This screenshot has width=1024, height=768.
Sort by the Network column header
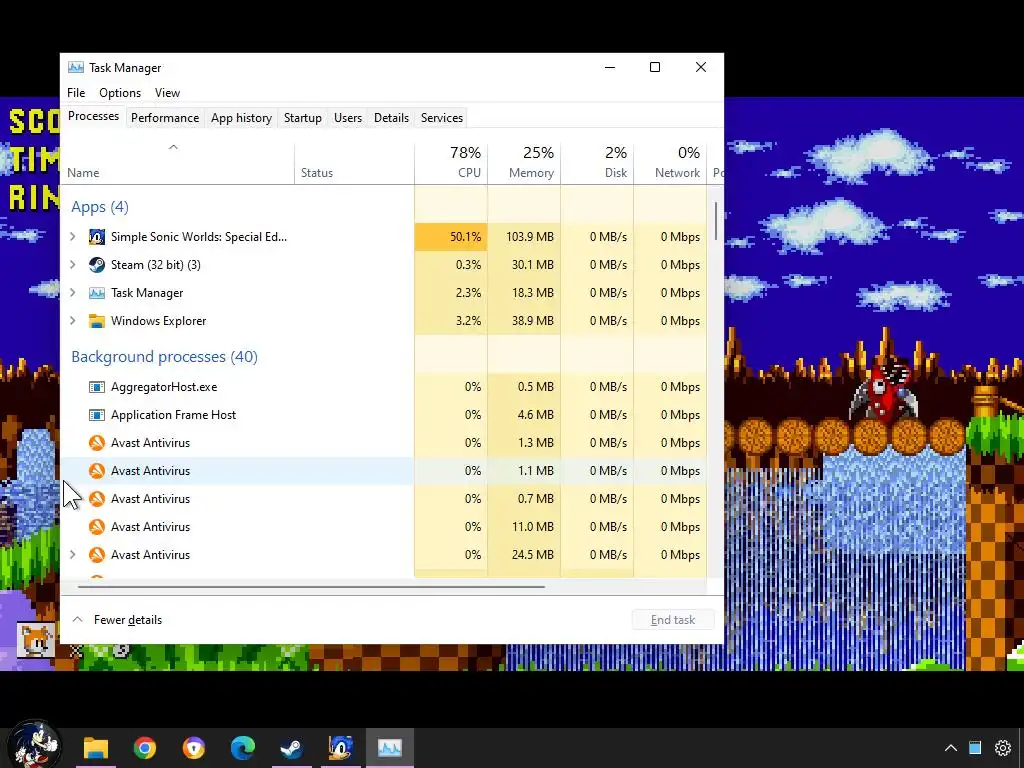[670, 163]
